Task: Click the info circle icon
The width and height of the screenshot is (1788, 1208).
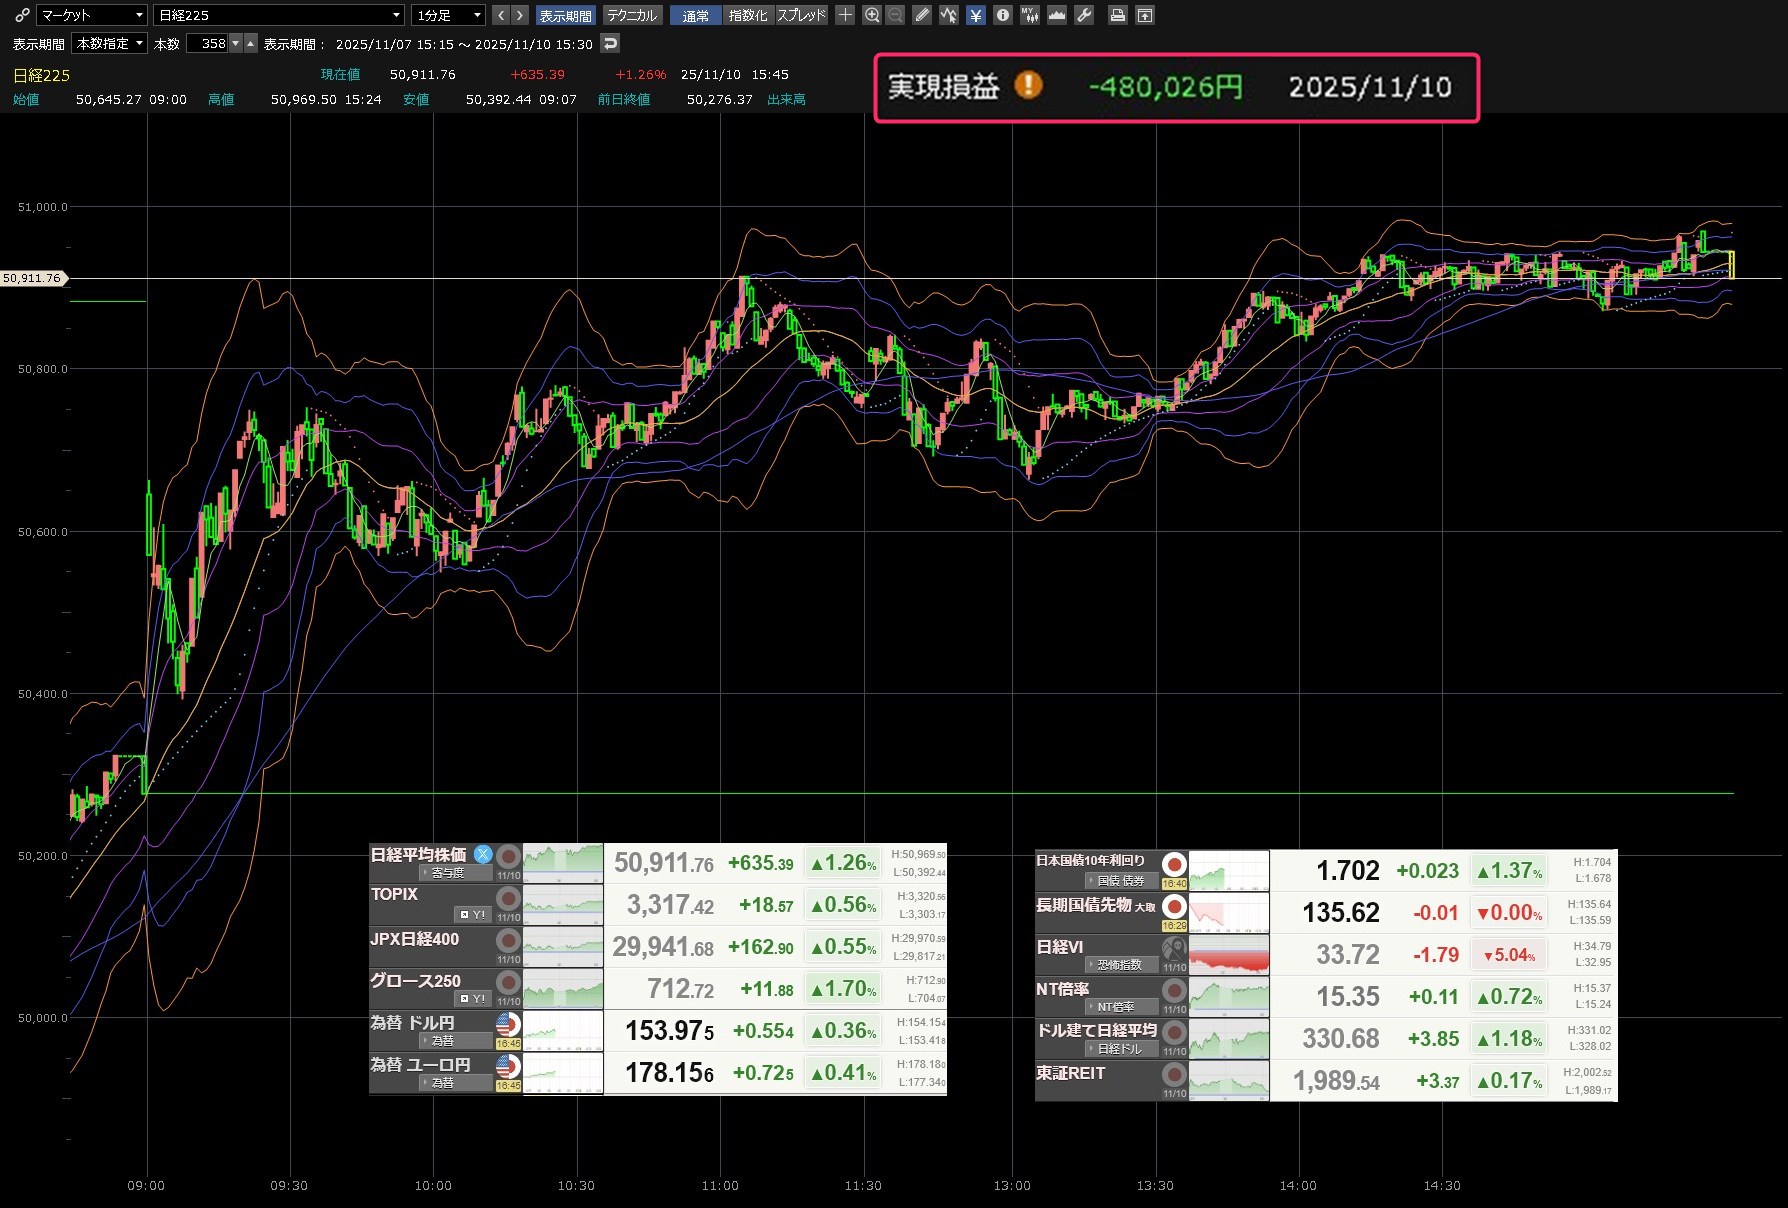Action: 1002,15
